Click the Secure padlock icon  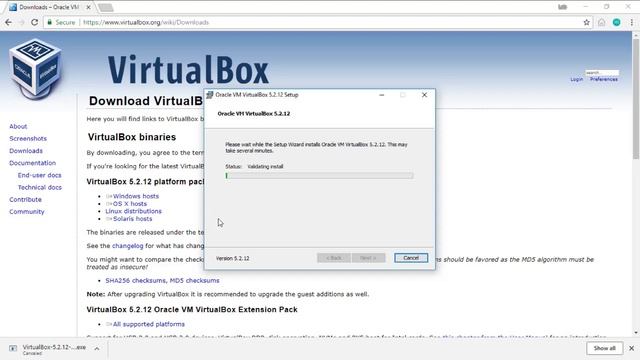[50, 22]
